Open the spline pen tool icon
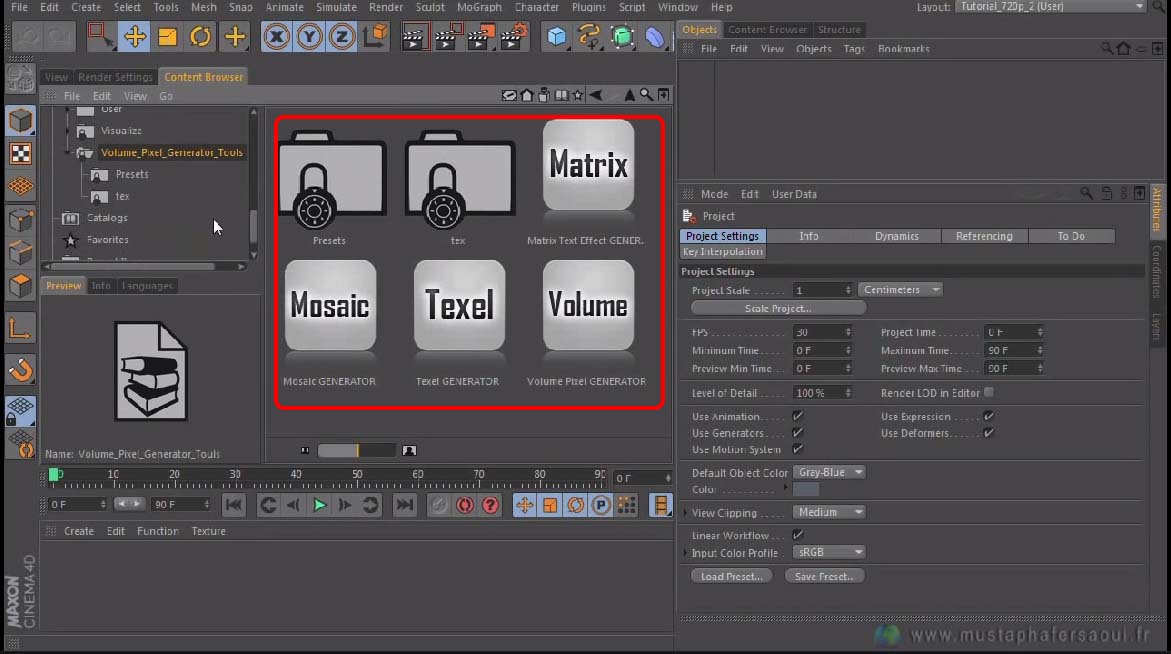 coord(589,36)
